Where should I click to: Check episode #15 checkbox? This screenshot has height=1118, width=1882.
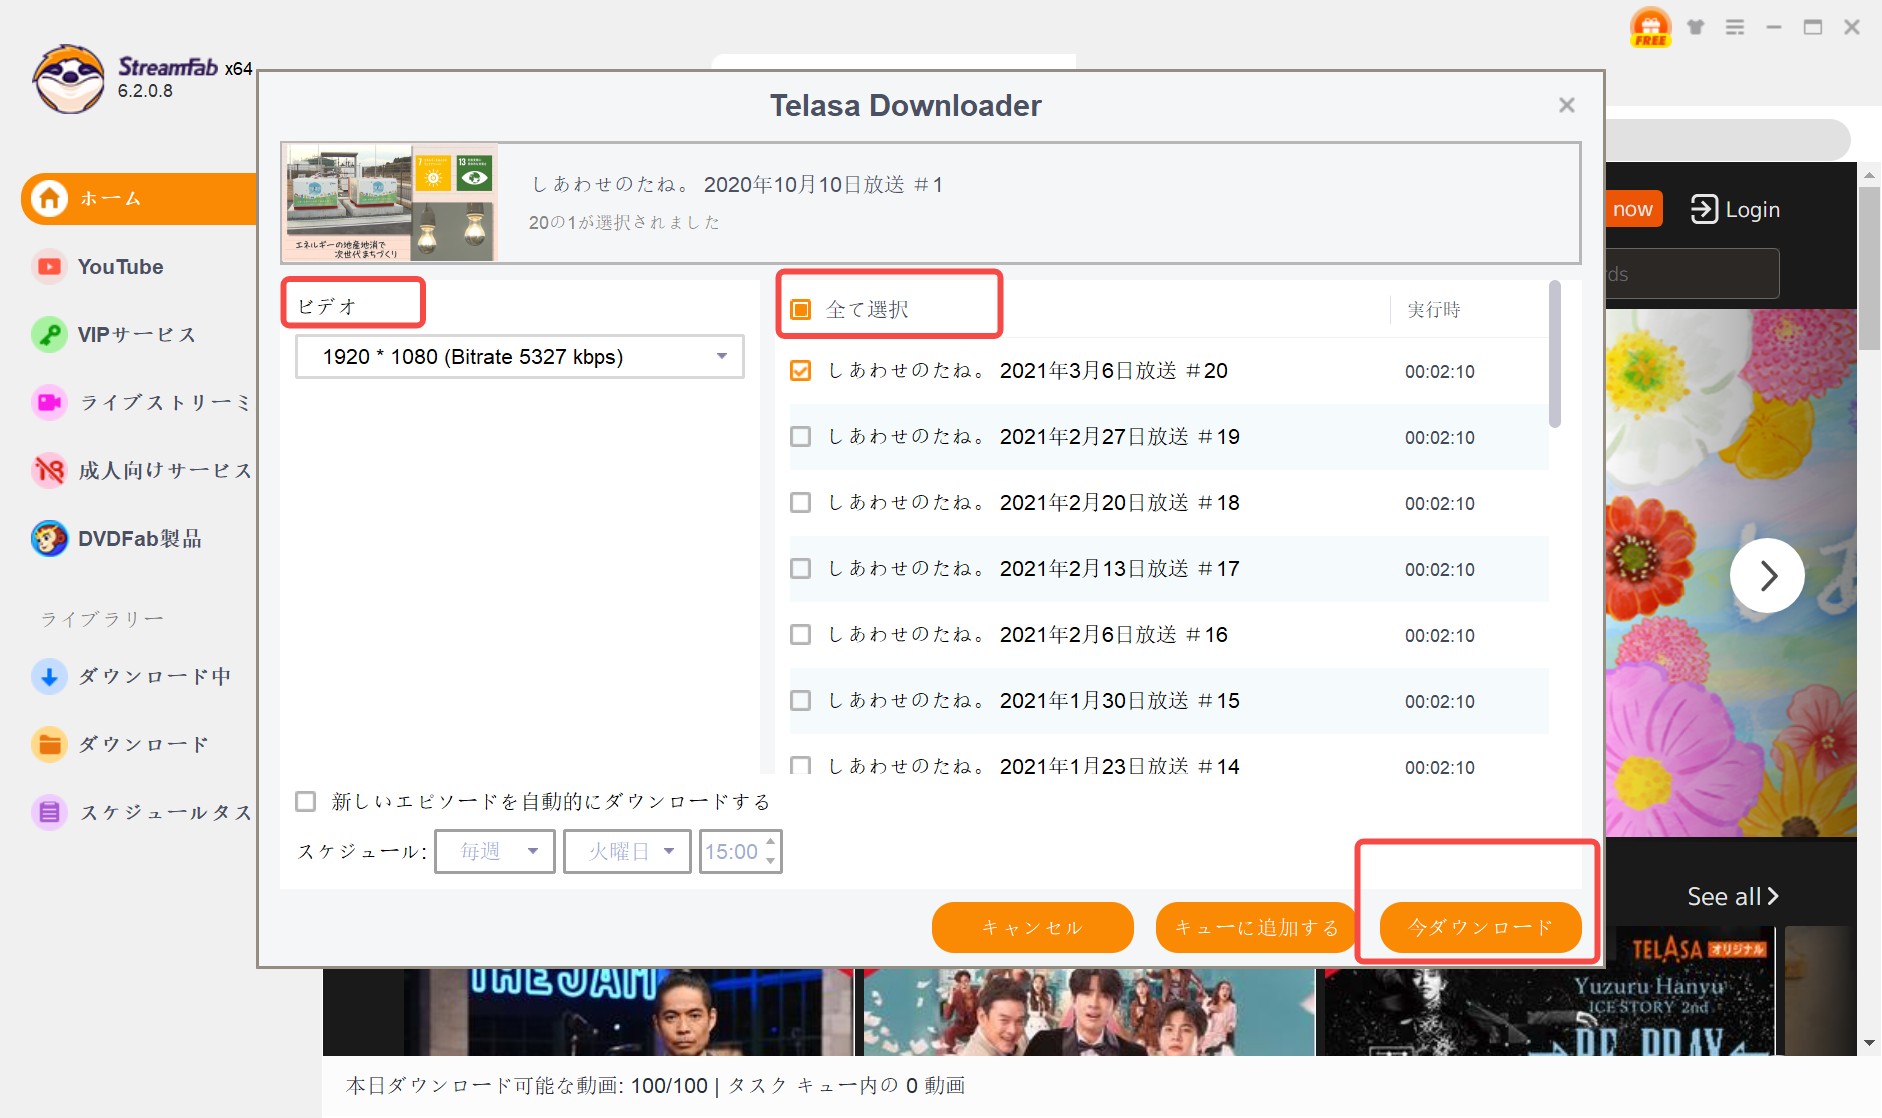click(x=801, y=701)
